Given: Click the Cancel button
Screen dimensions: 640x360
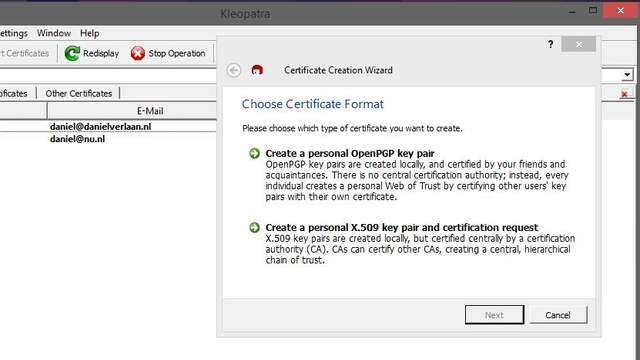Looking at the screenshot, I should click(558, 315).
